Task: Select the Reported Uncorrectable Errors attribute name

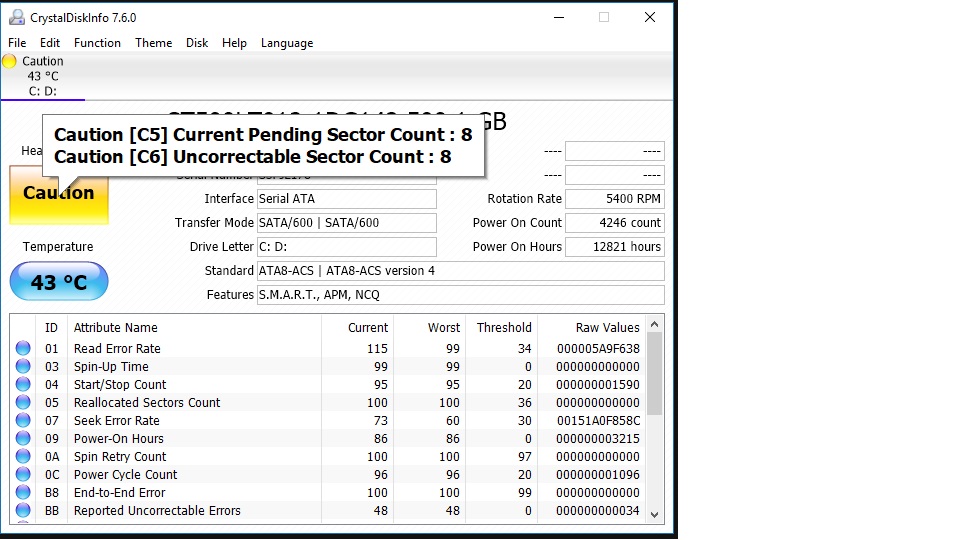Action: pyautogui.click(x=157, y=511)
